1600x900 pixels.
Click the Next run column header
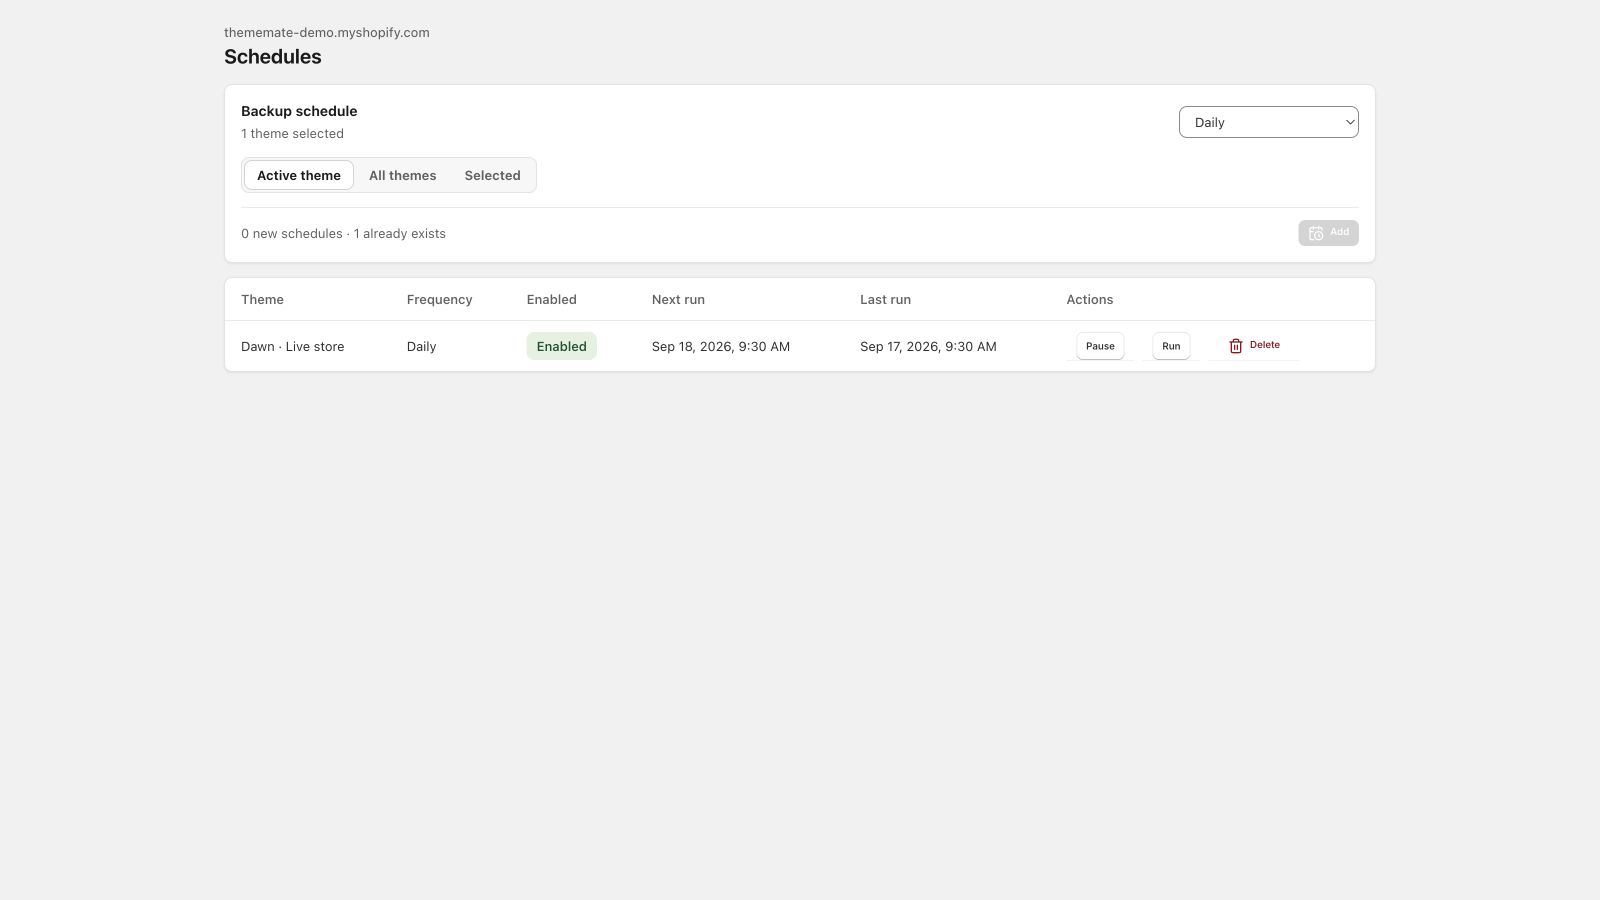[x=678, y=300]
